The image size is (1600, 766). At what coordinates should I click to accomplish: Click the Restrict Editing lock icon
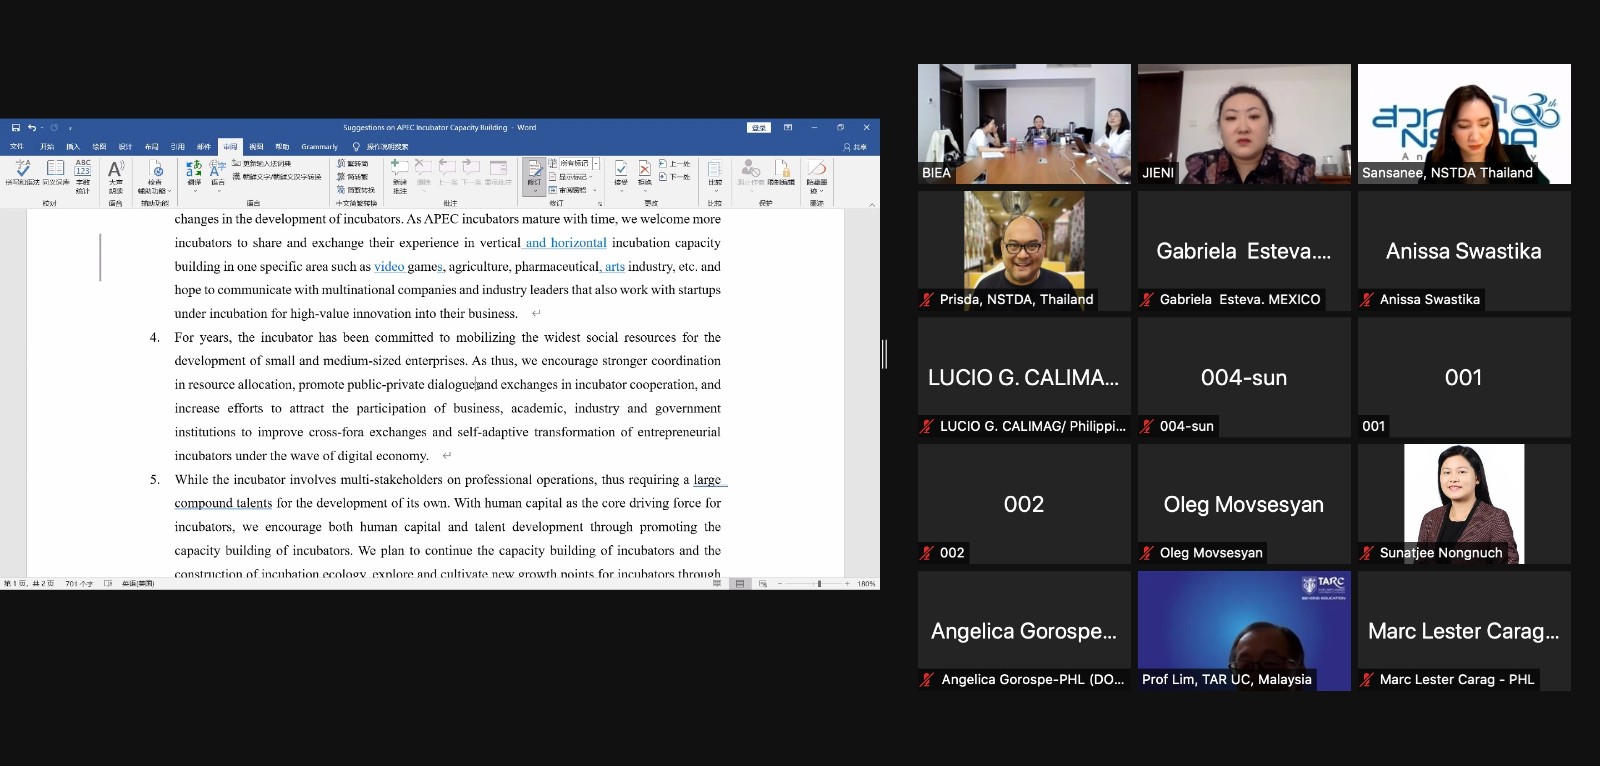[x=782, y=172]
